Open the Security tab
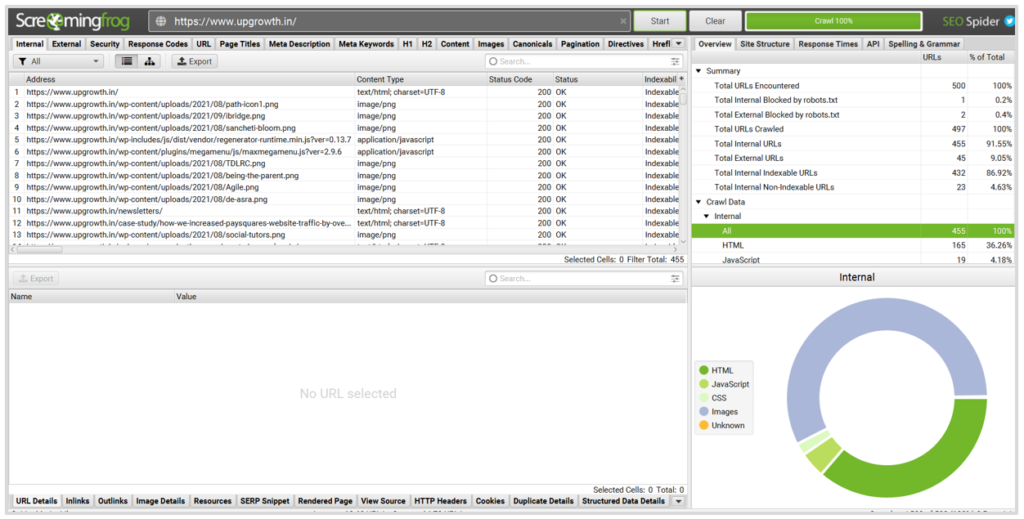Viewport: 1024px width, 519px height. (104, 44)
